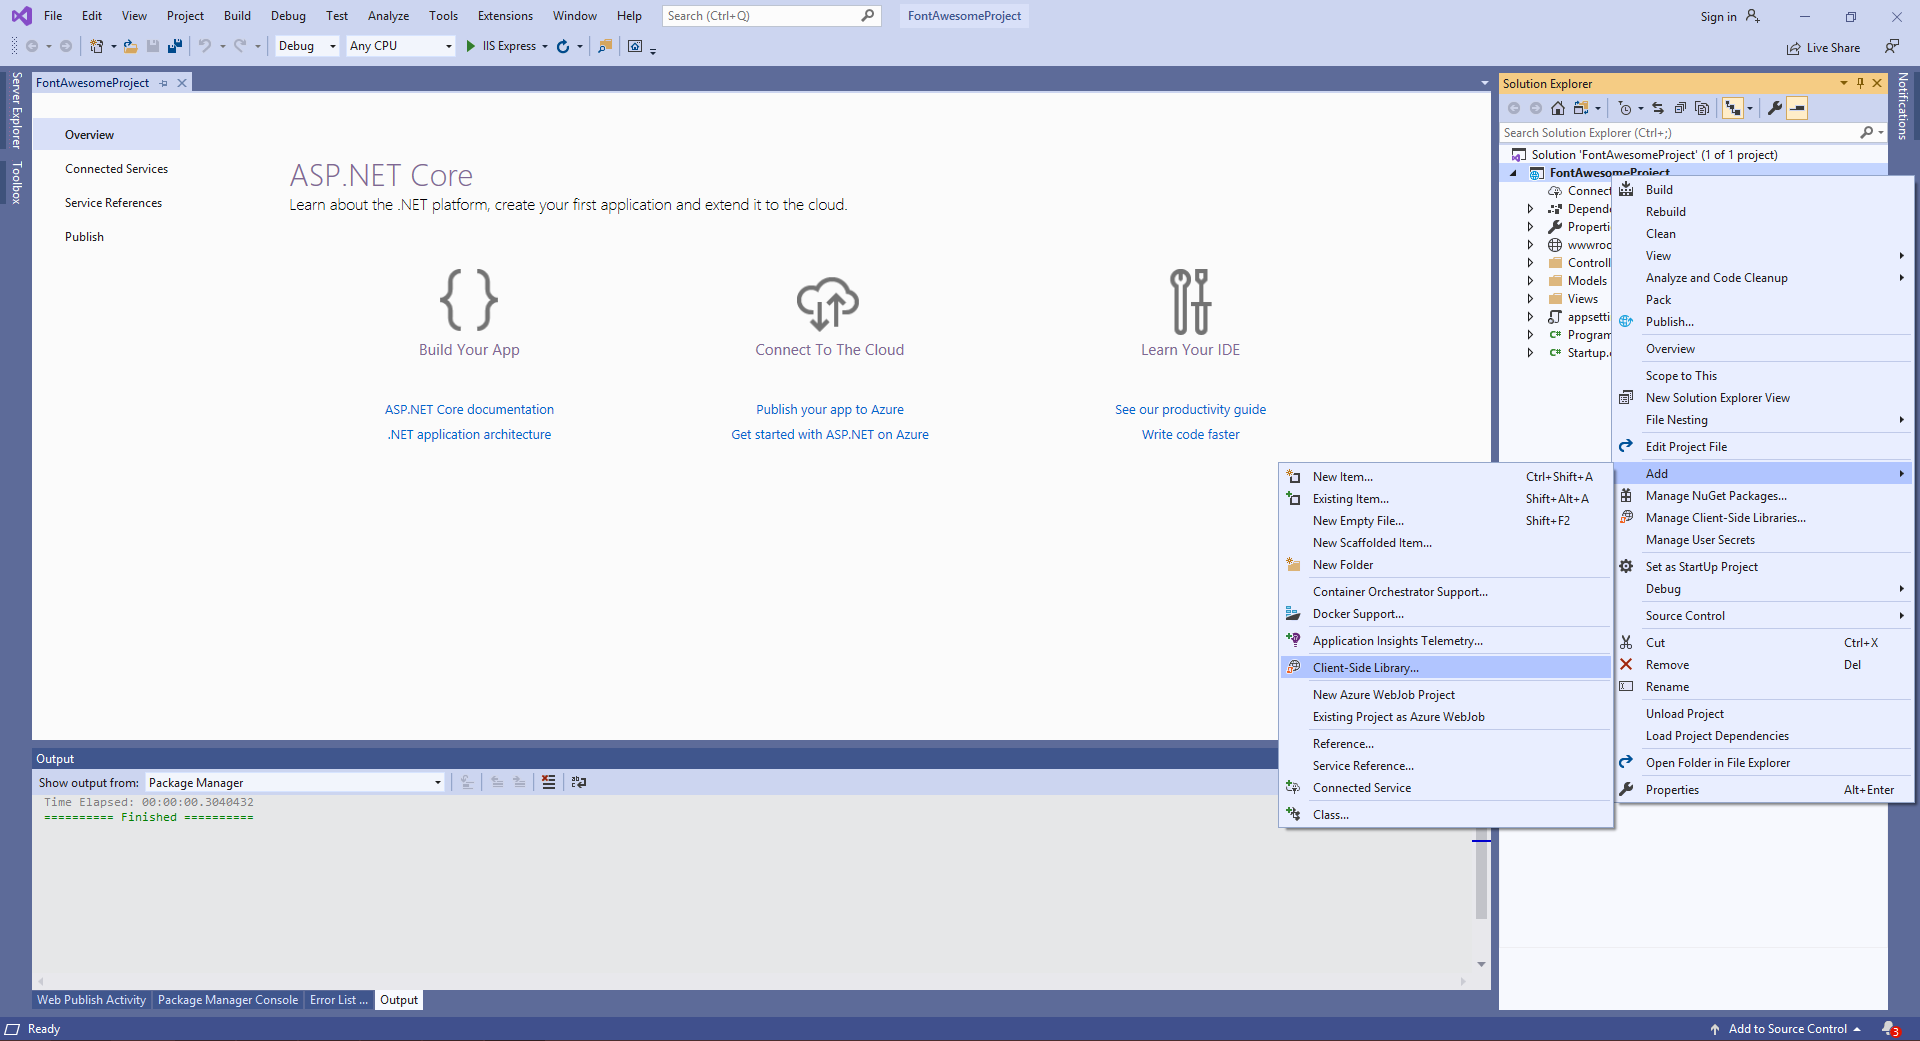Click Edit Project File in context menu

[1764, 447]
